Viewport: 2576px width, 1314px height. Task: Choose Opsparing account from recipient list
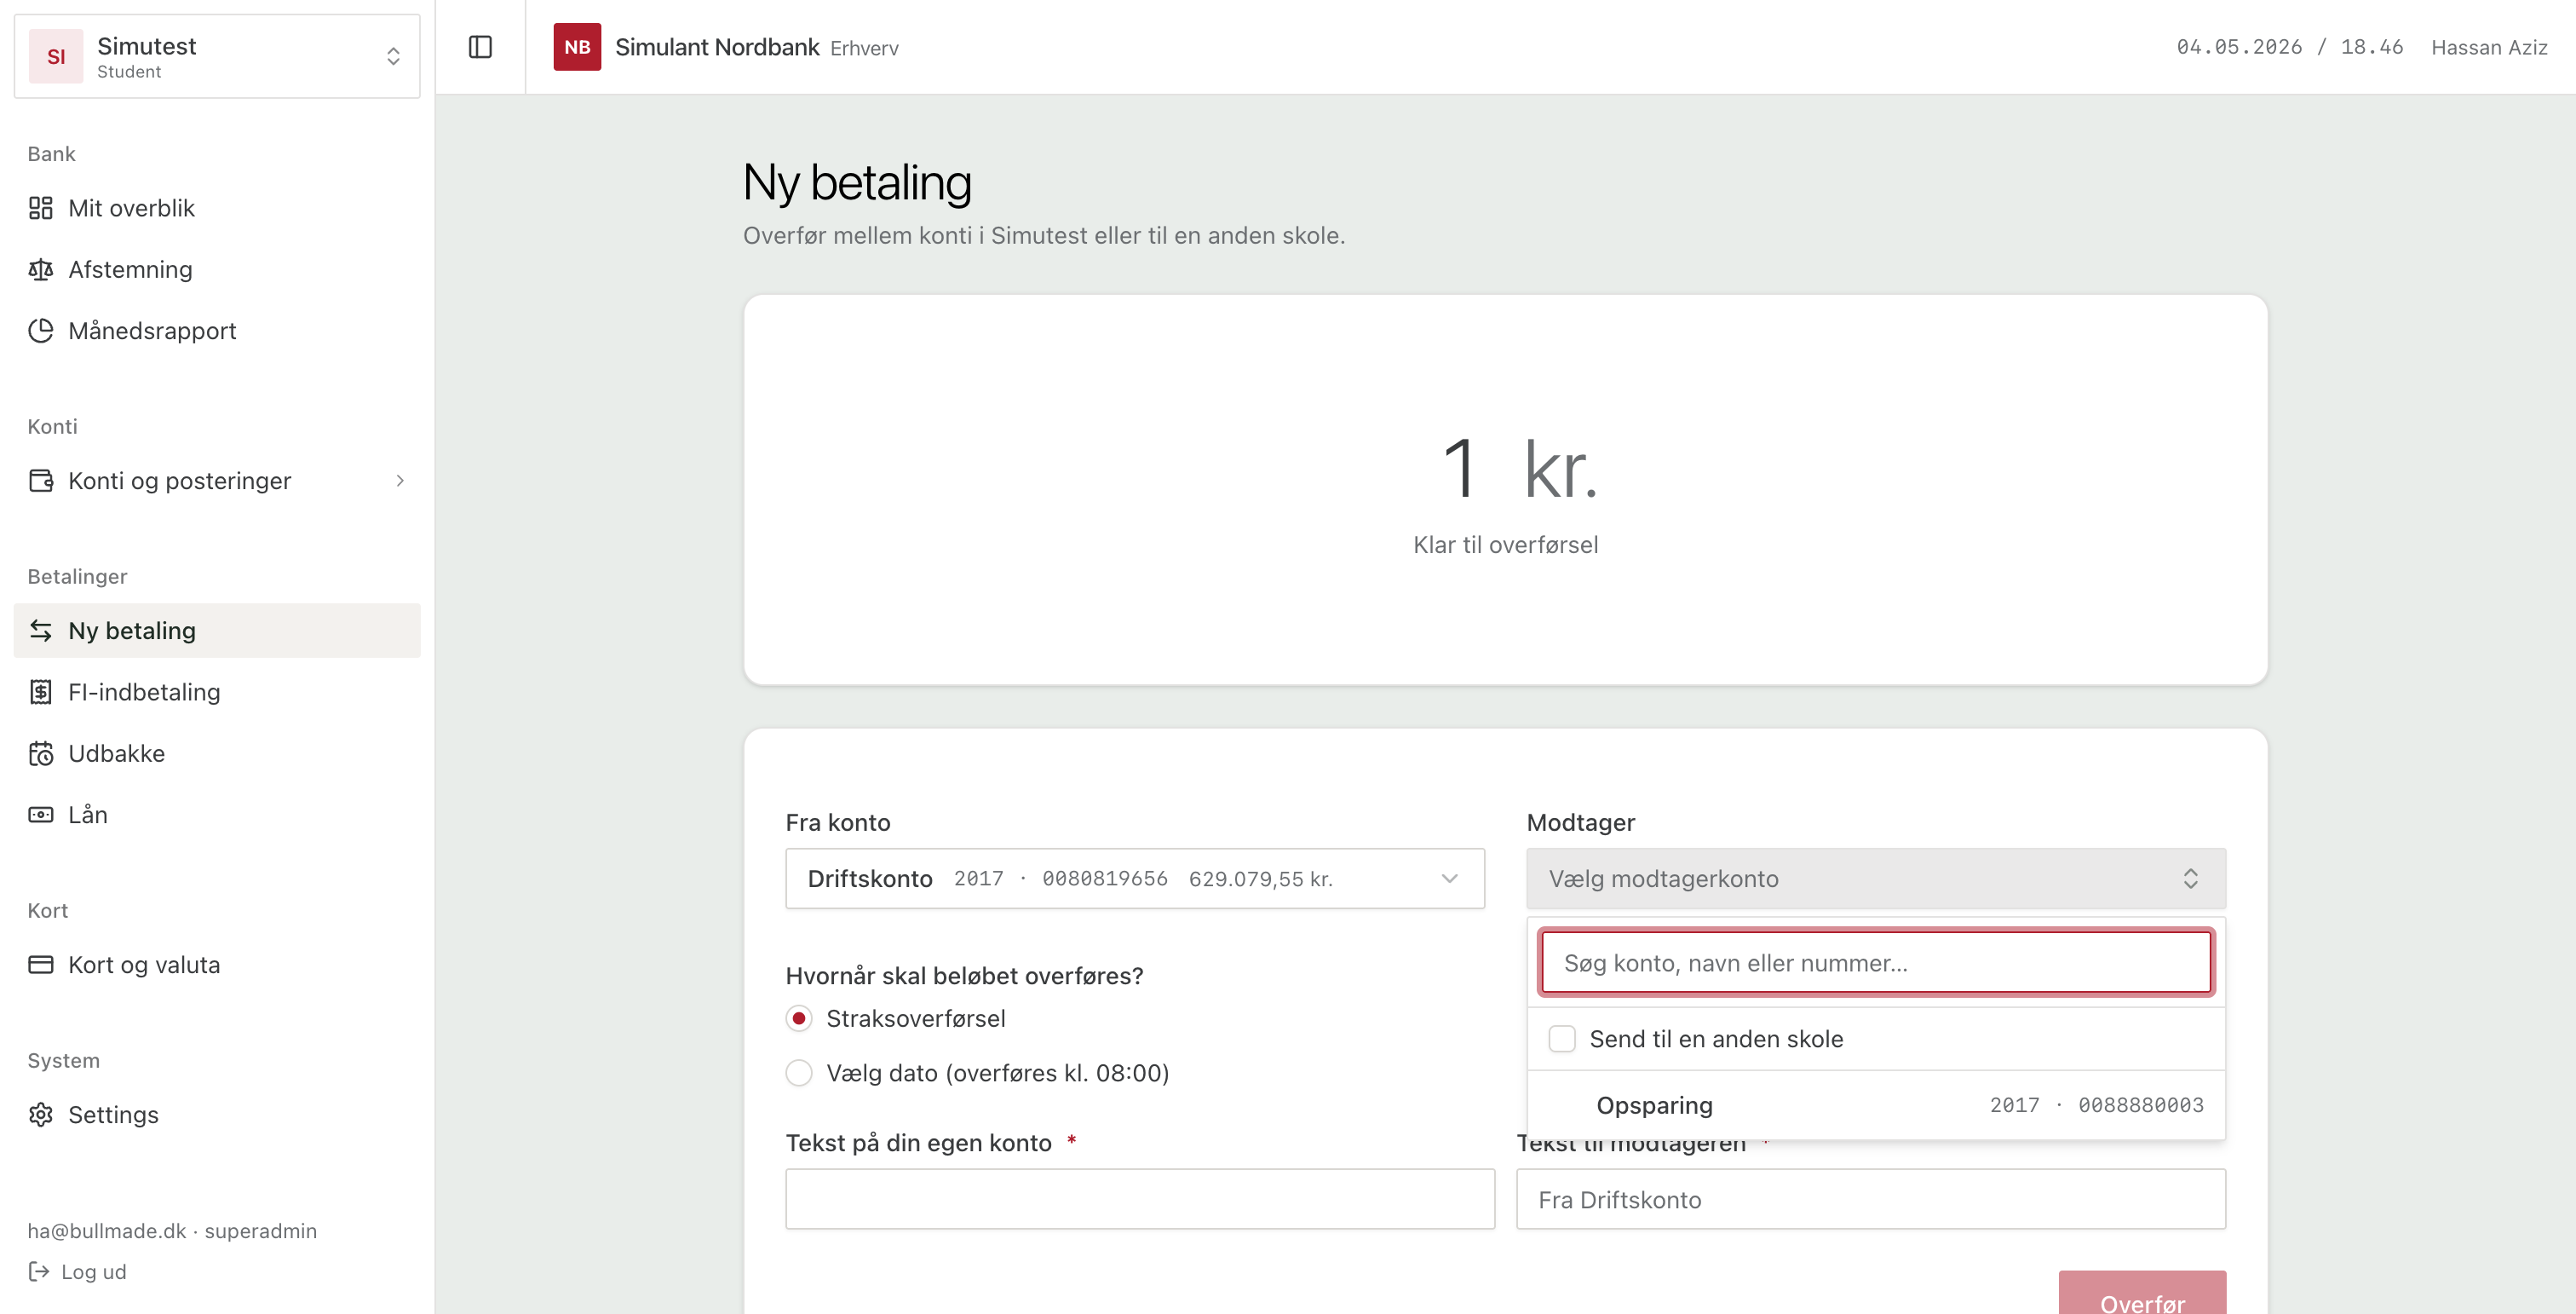coord(1876,1104)
